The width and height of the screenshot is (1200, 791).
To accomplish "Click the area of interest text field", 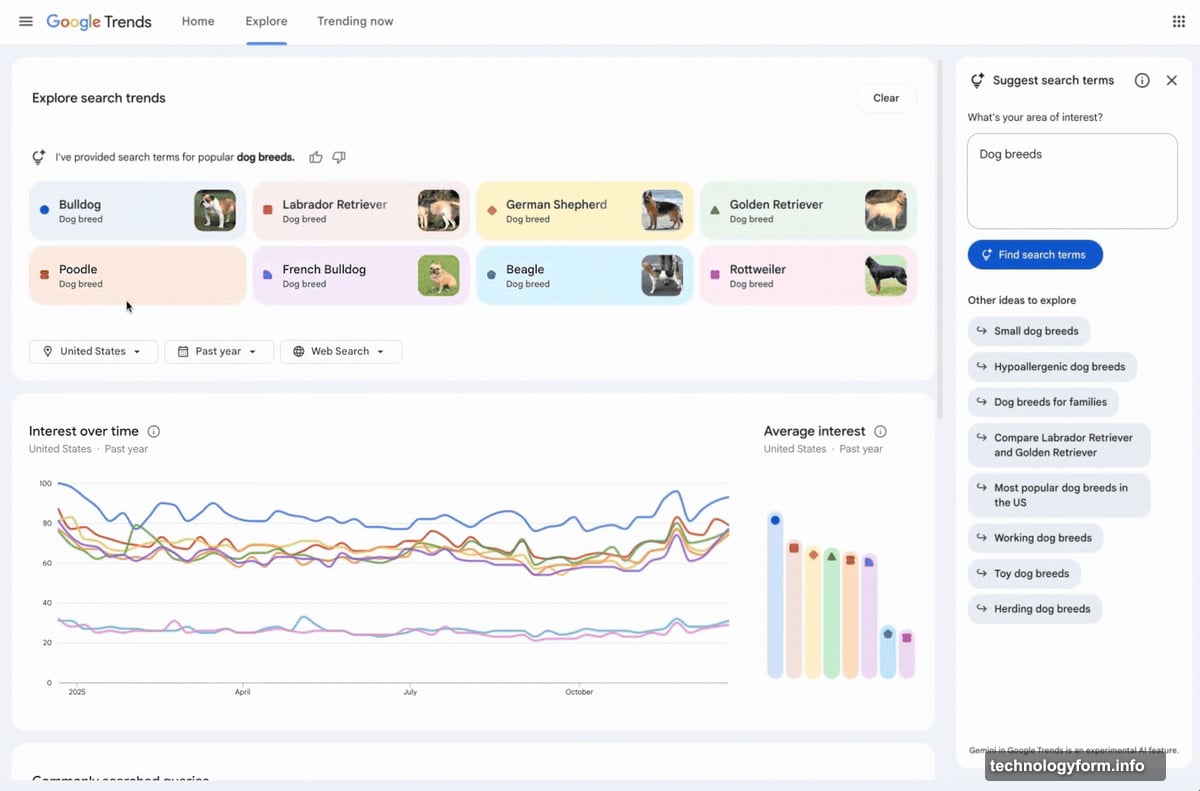I will click(x=1072, y=181).
